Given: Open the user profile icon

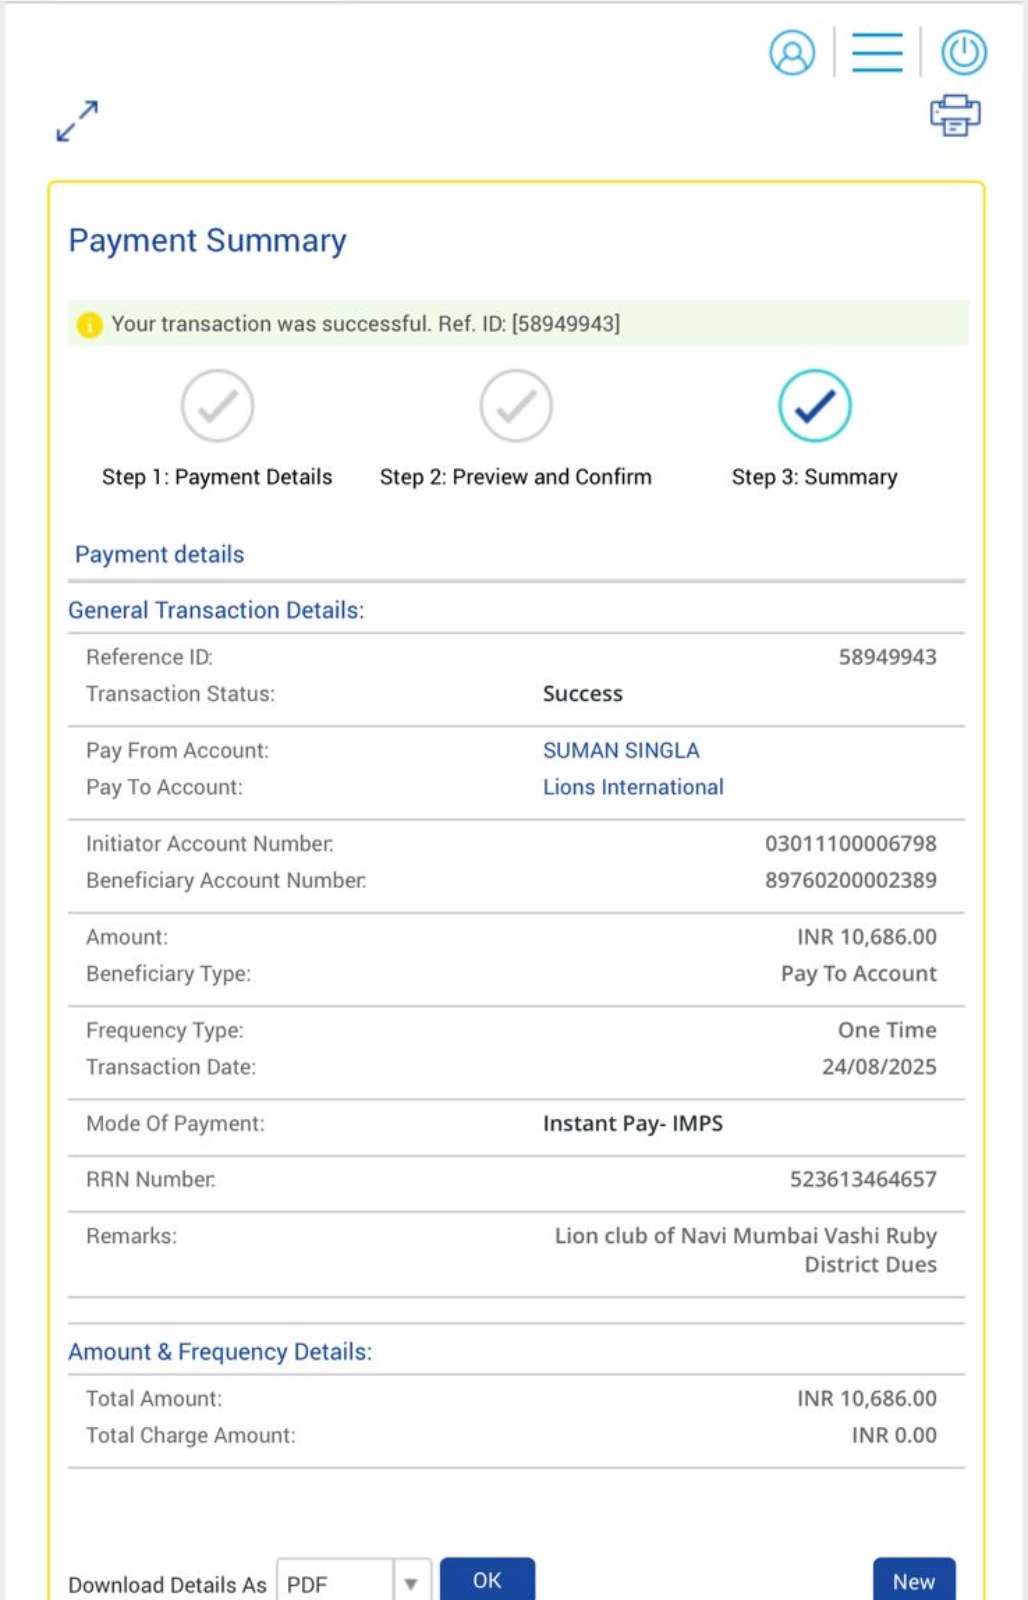Looking at the screenshot, I should 792,53.
